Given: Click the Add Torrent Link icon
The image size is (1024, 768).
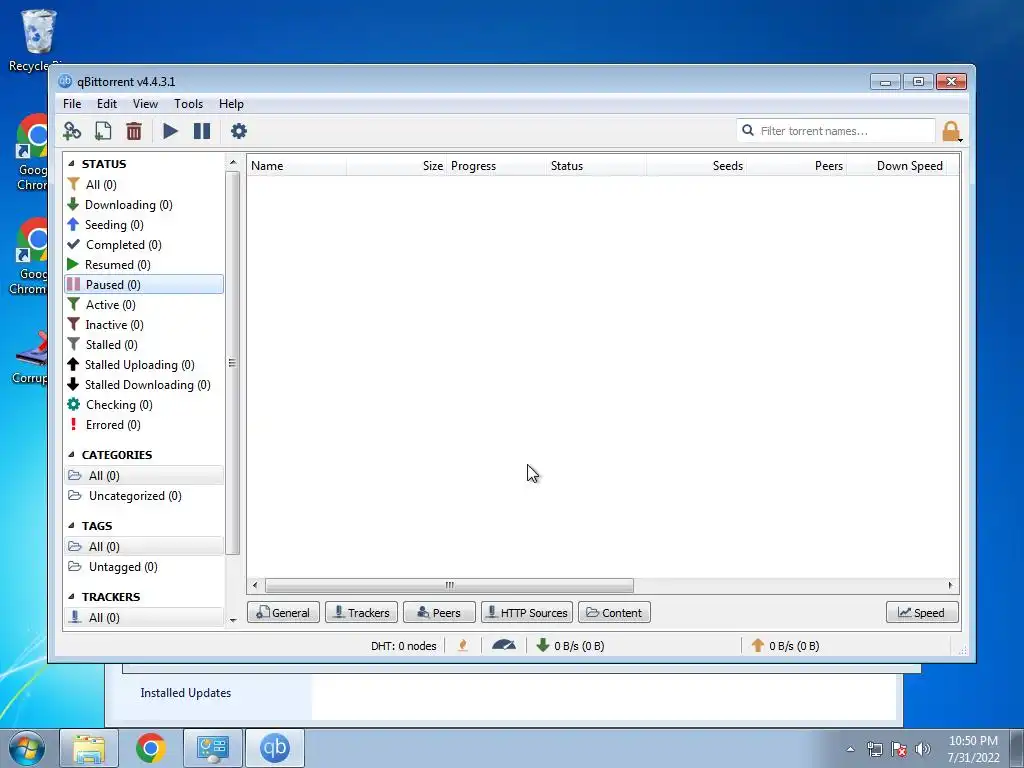Looking at the screenshot, I should 72,131.
